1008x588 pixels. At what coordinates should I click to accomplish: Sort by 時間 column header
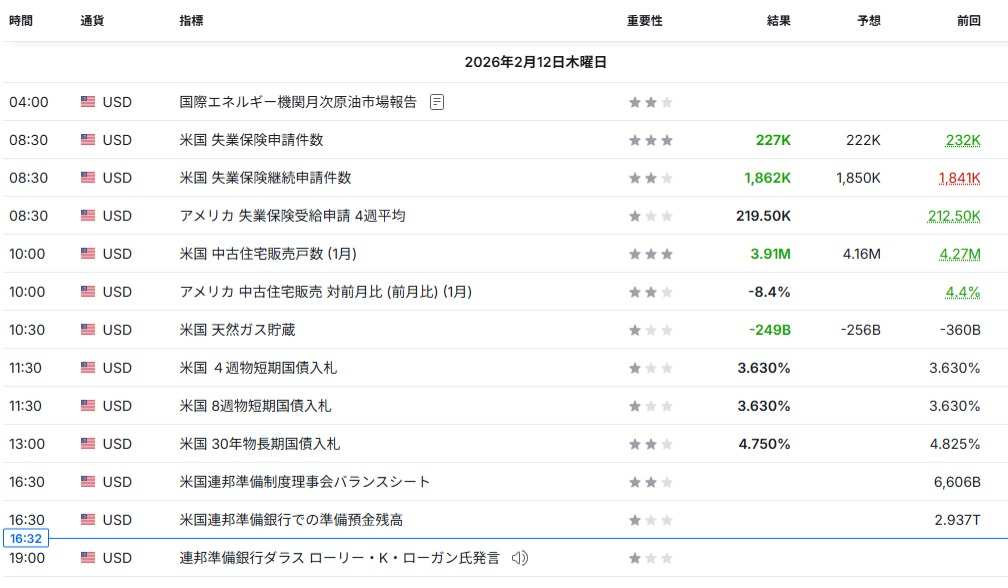tap(21, 21)
